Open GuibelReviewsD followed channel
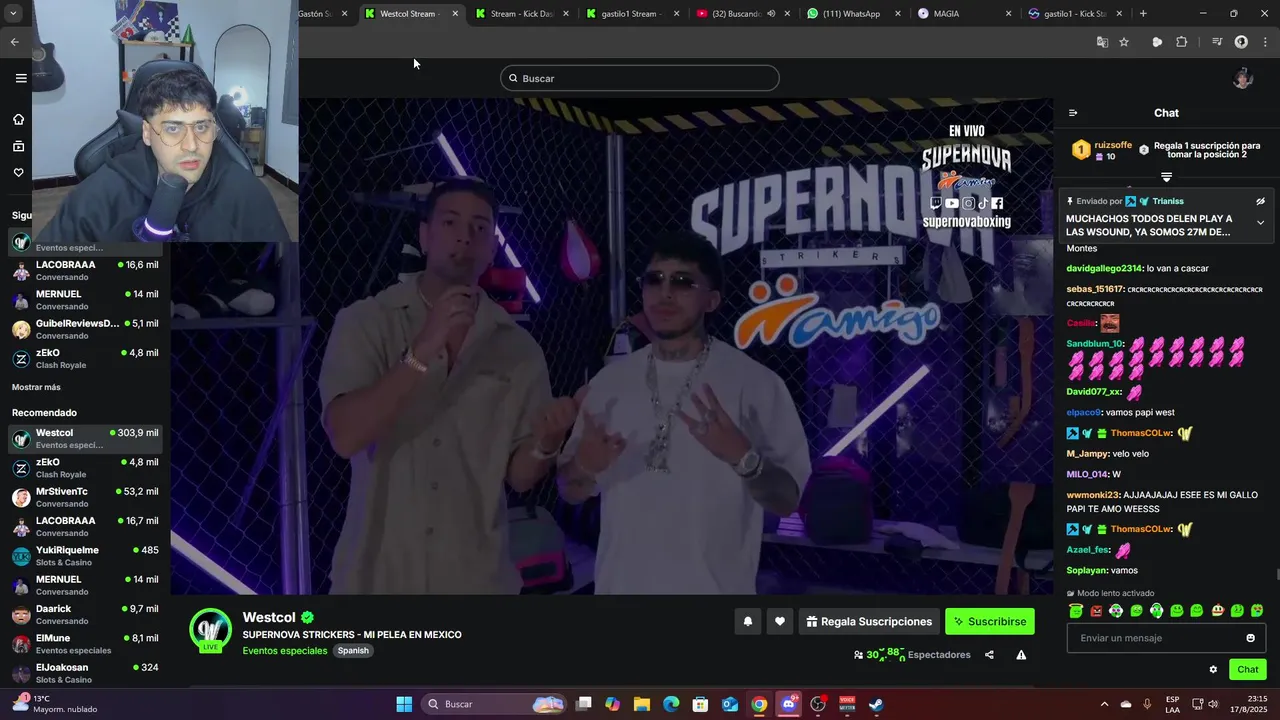 click(85, 329)
